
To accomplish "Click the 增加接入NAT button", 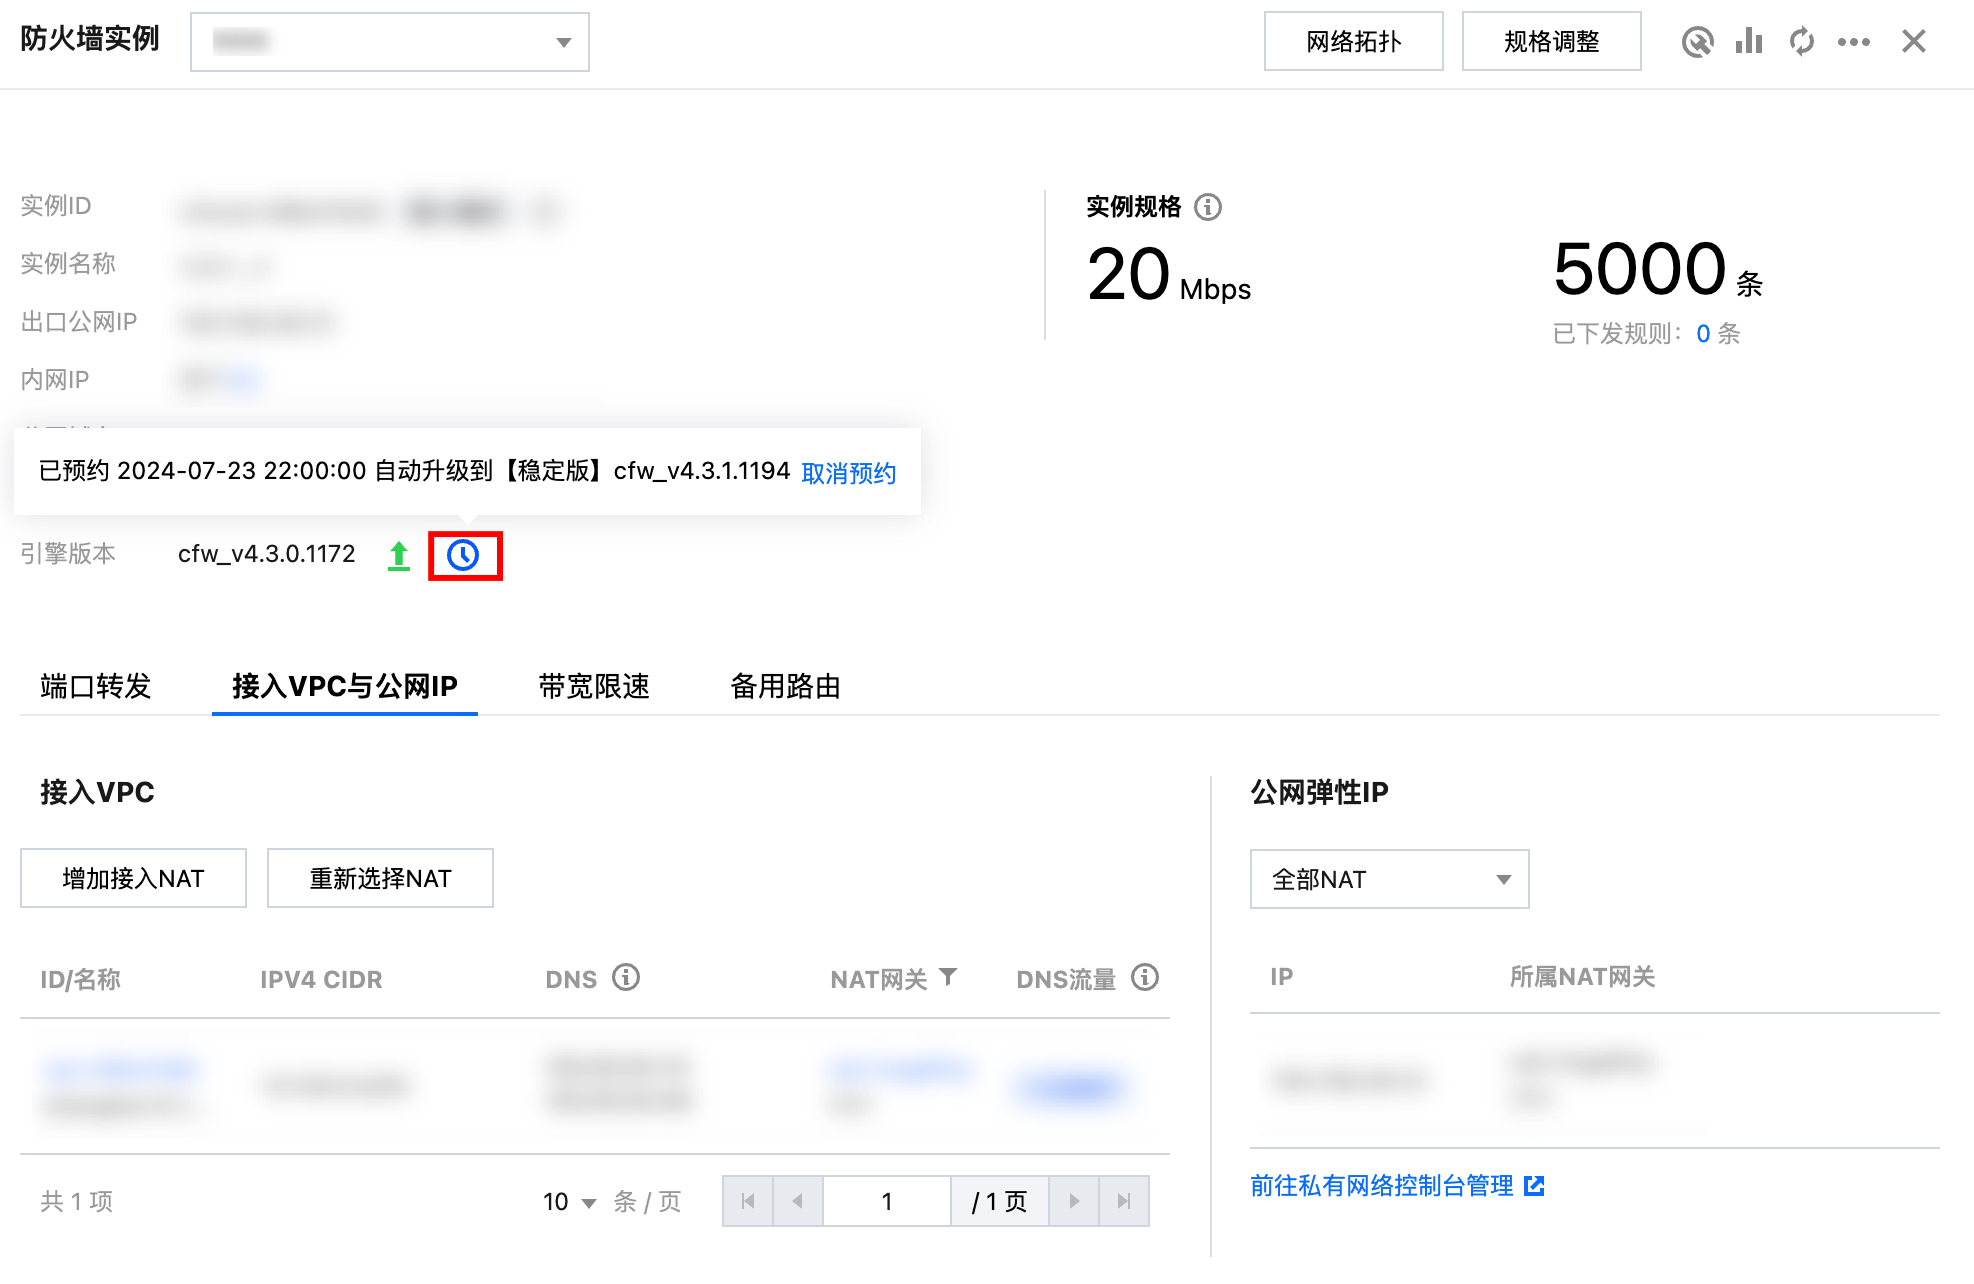I will [x=133, y=878].
